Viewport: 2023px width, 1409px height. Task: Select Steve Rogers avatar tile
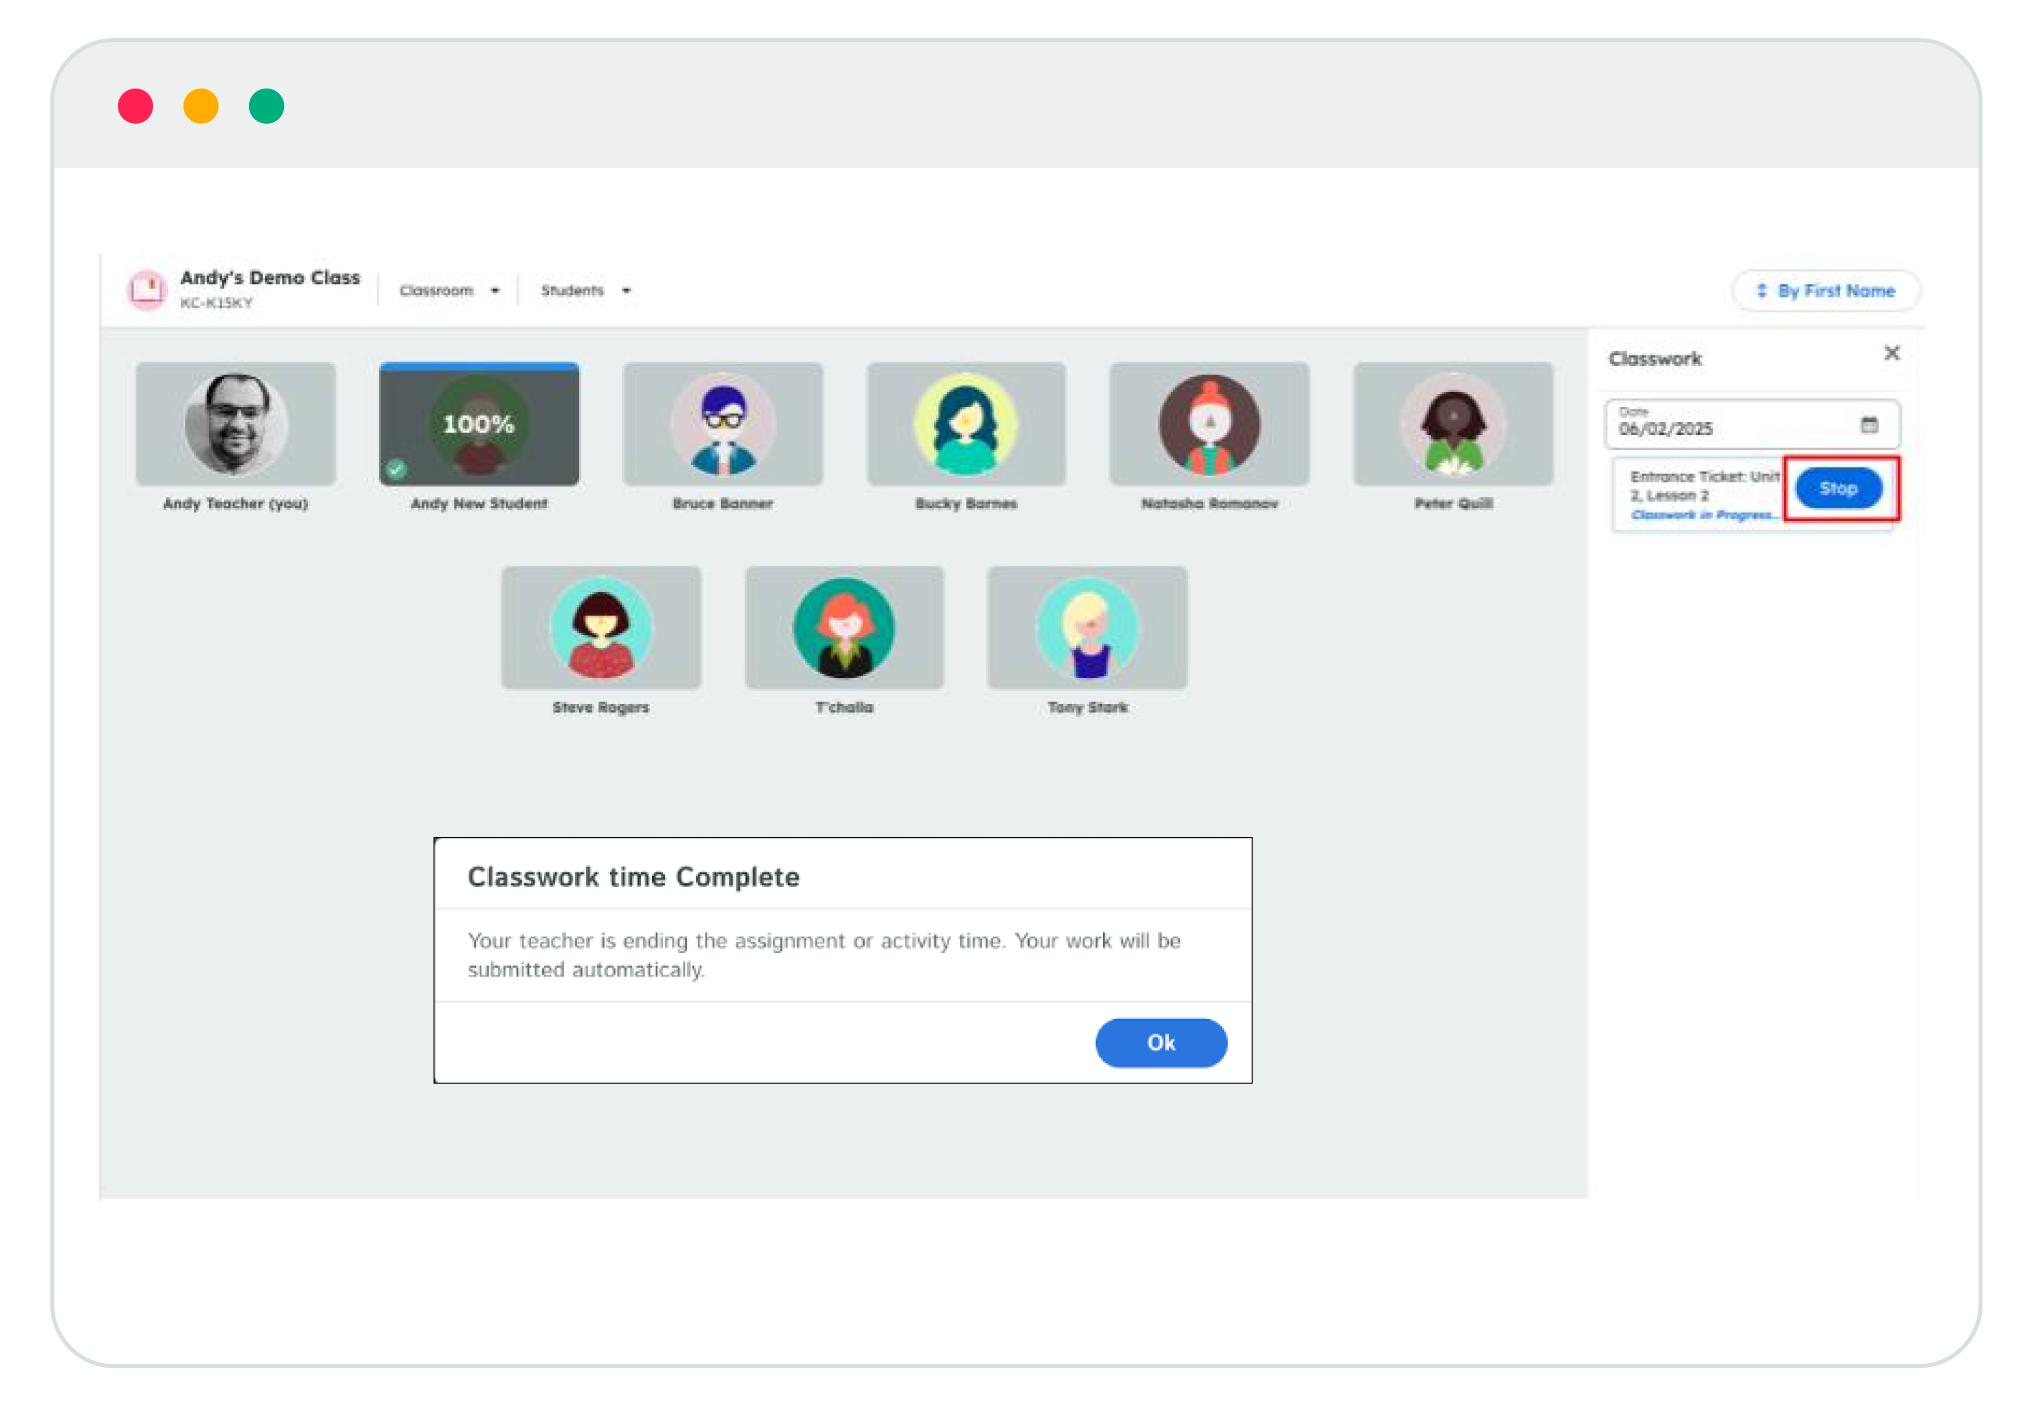coord(600,629)
